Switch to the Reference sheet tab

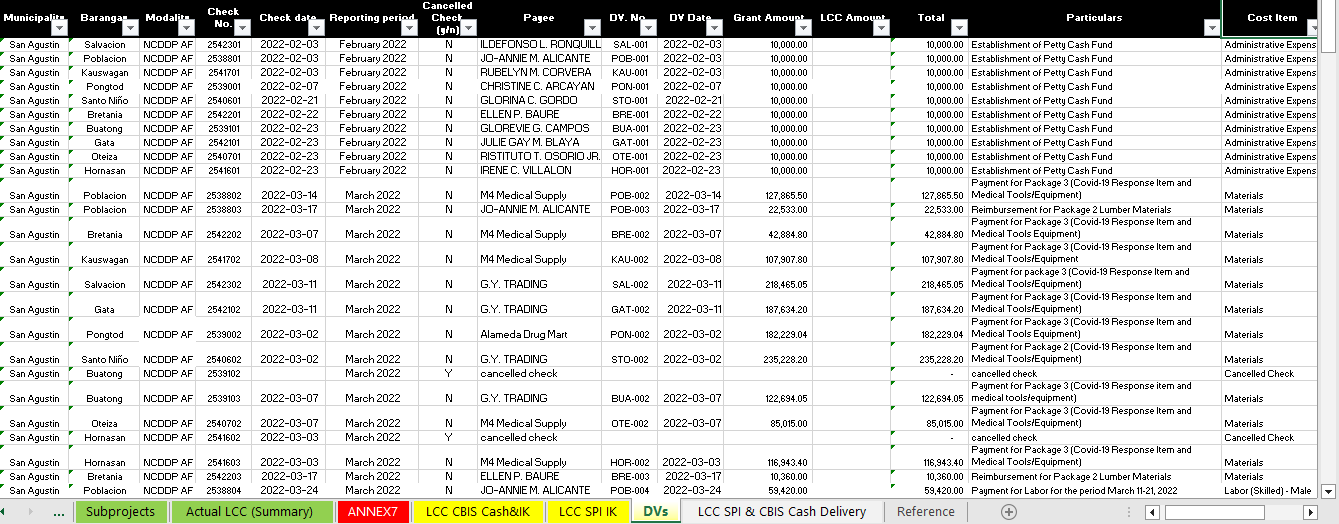coord(926,512)
